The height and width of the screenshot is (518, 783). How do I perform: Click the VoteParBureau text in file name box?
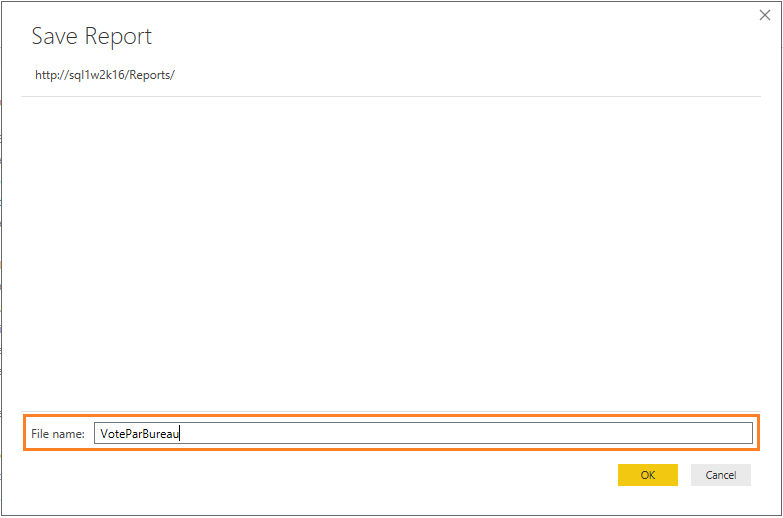[139, 434]
